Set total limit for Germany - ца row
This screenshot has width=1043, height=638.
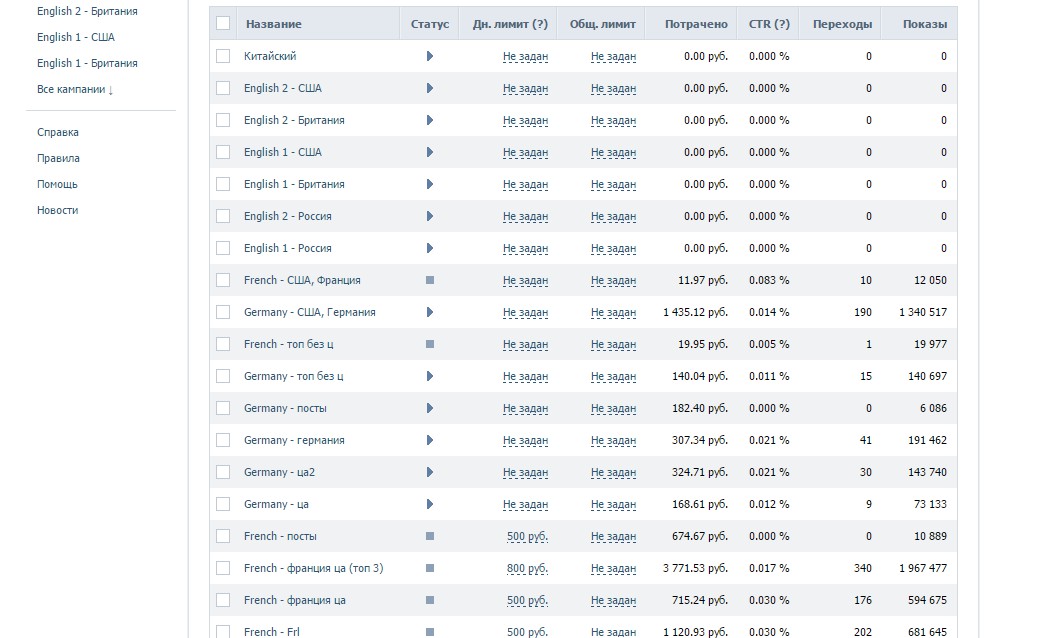(613, 504)
